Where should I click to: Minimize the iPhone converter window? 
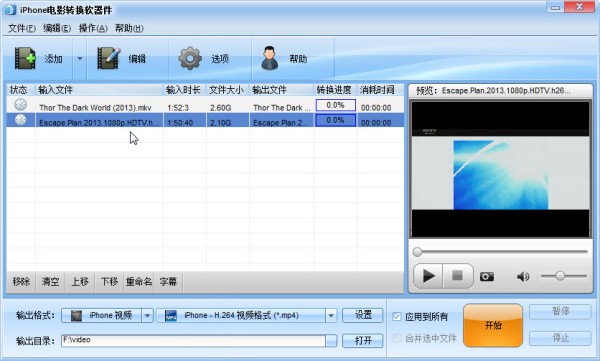click(555, 7)
